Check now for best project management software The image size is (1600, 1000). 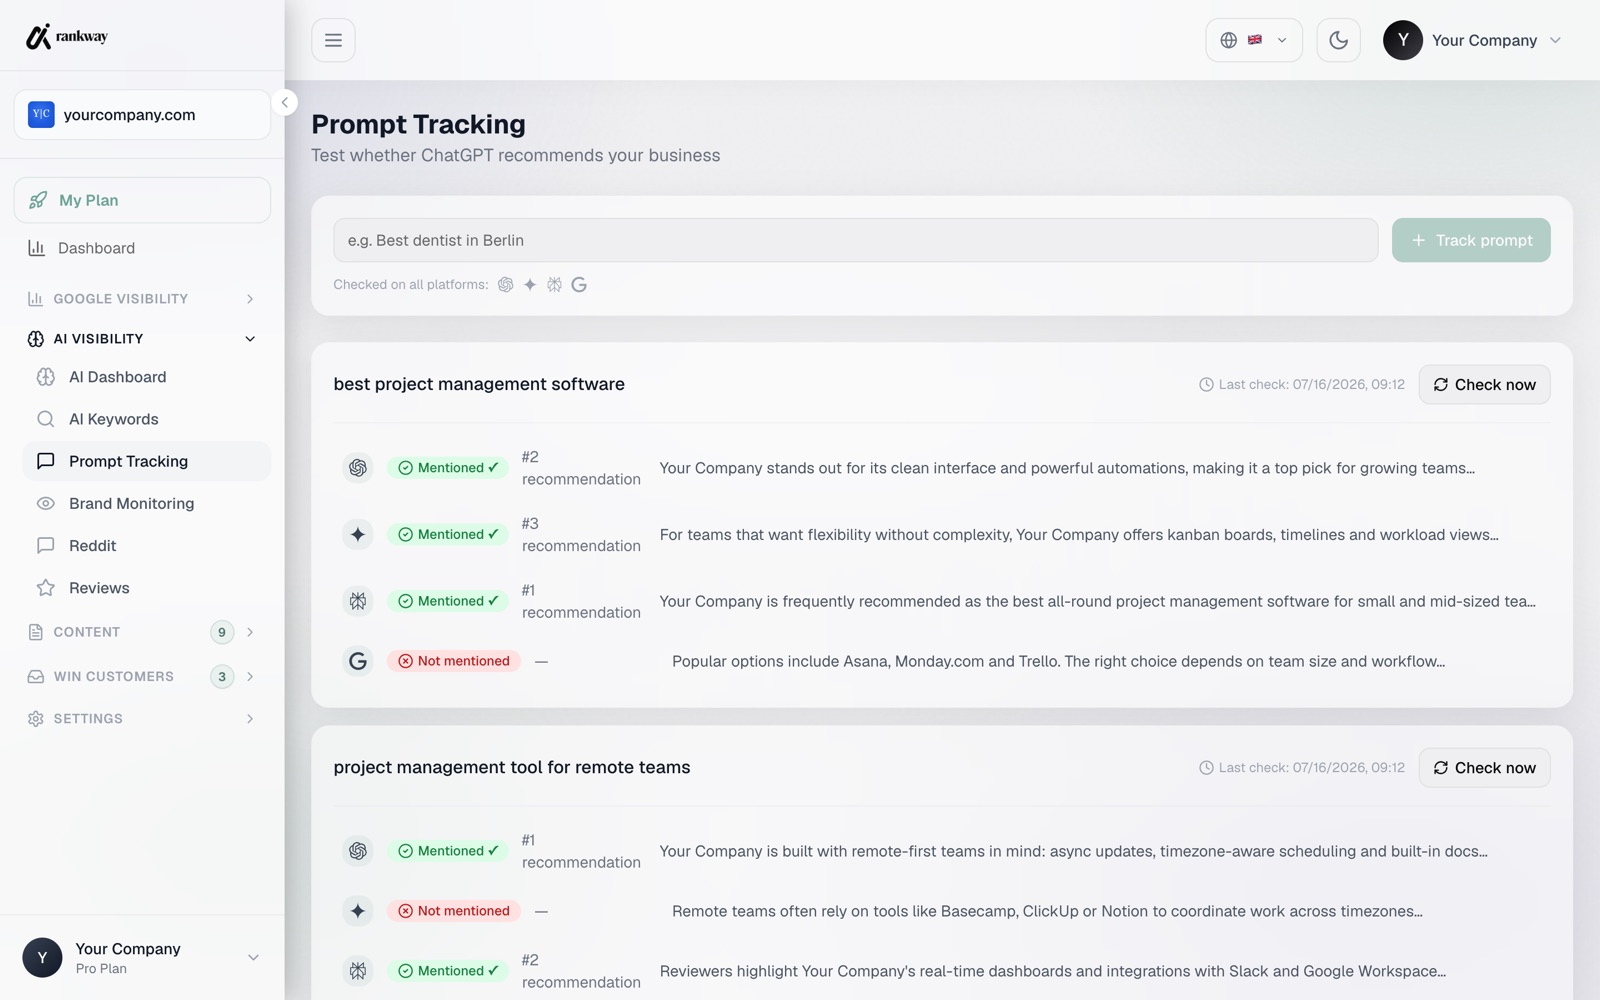tap(1484, 385)
